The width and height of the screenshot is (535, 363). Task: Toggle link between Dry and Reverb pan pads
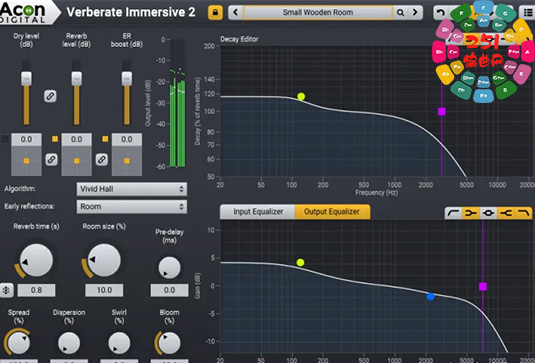[52, 159]
